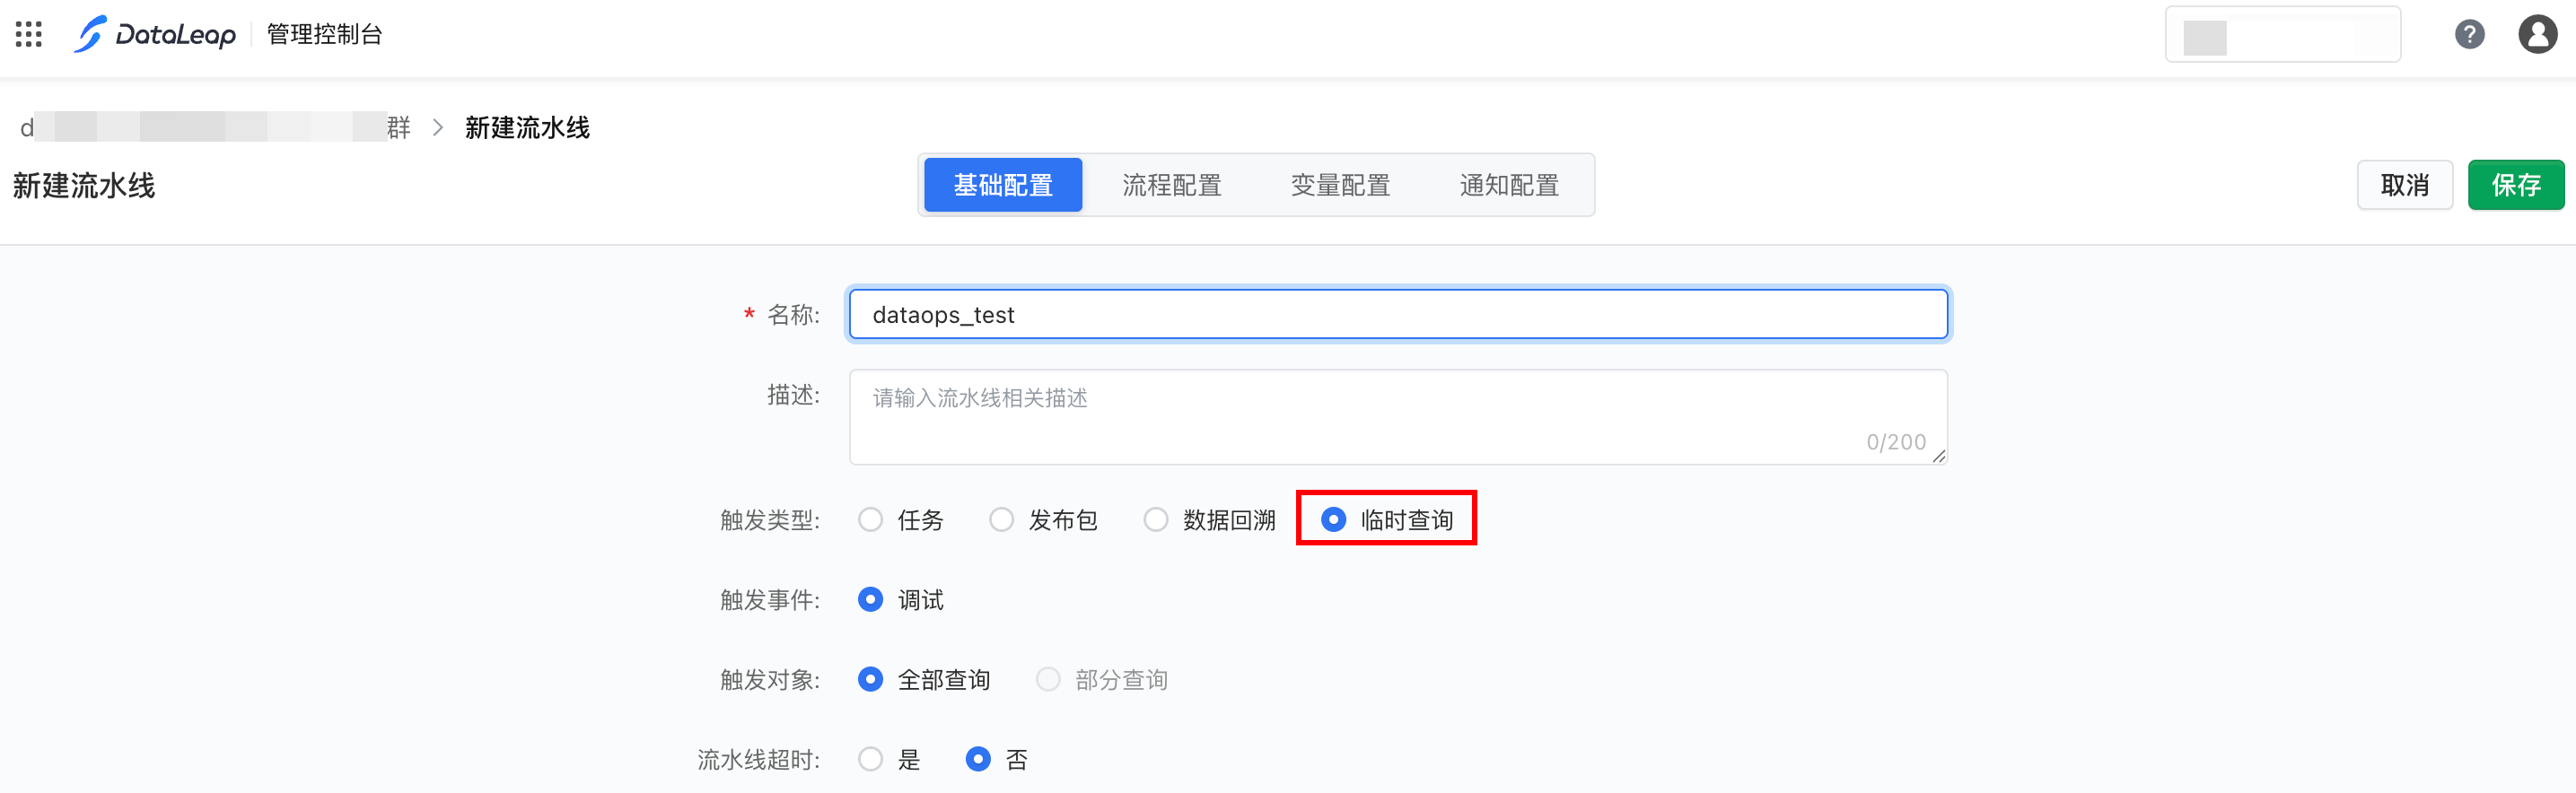This screenshot has width=2576, height=793.
Task: Select the 任务 trigger type
Action: click(871, 520)
